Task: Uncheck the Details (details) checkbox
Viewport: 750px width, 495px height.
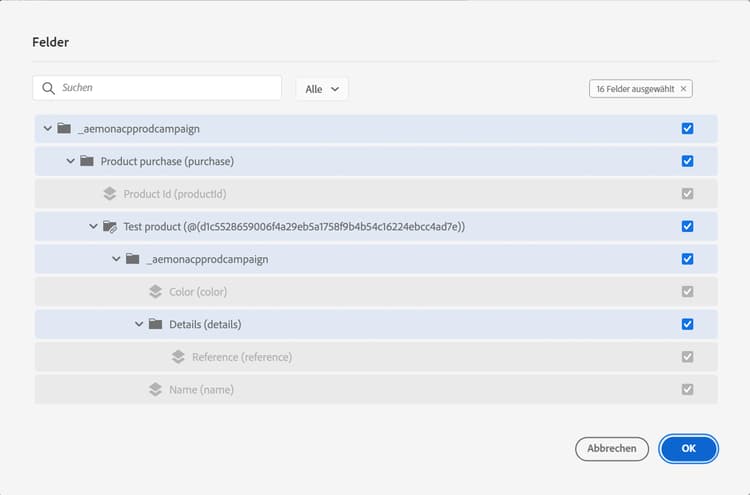Action: tap(687, 324)
